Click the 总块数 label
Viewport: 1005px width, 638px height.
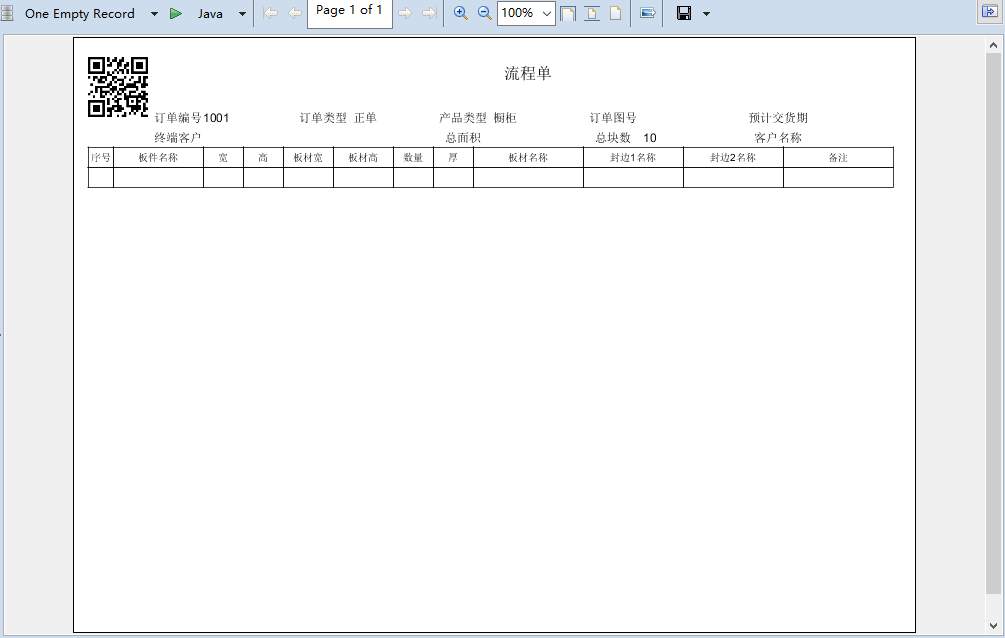[x=613, y=138]
